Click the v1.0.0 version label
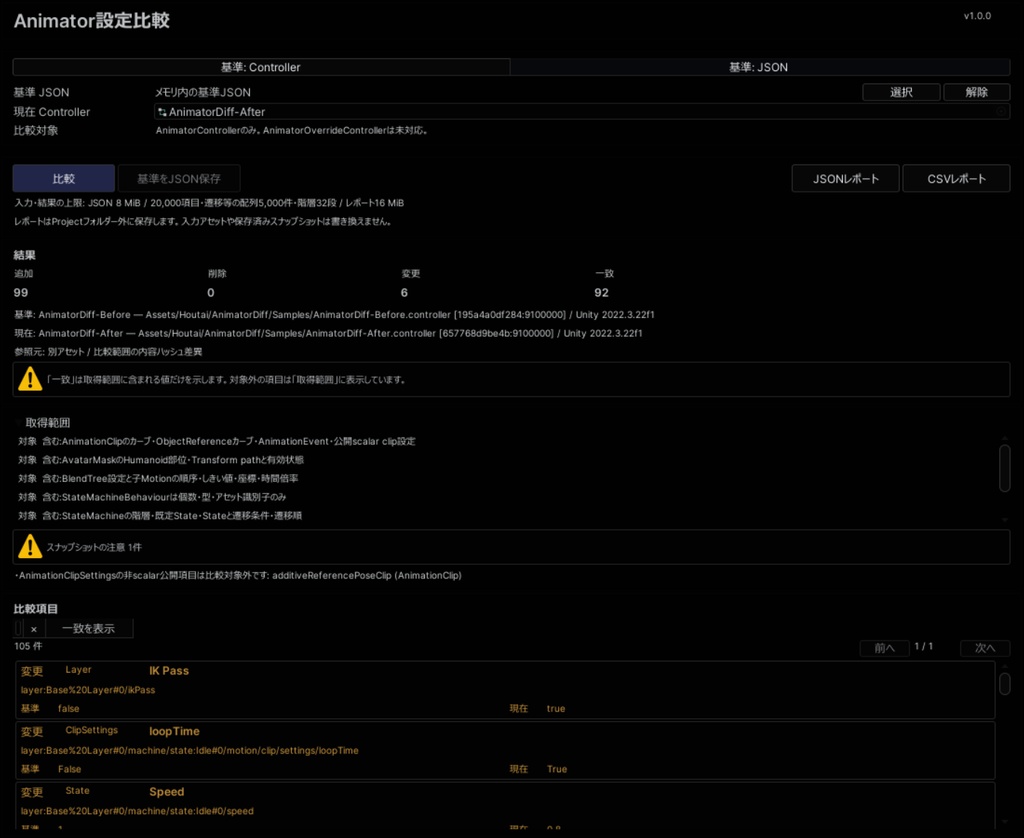 [x=978, y=16]
